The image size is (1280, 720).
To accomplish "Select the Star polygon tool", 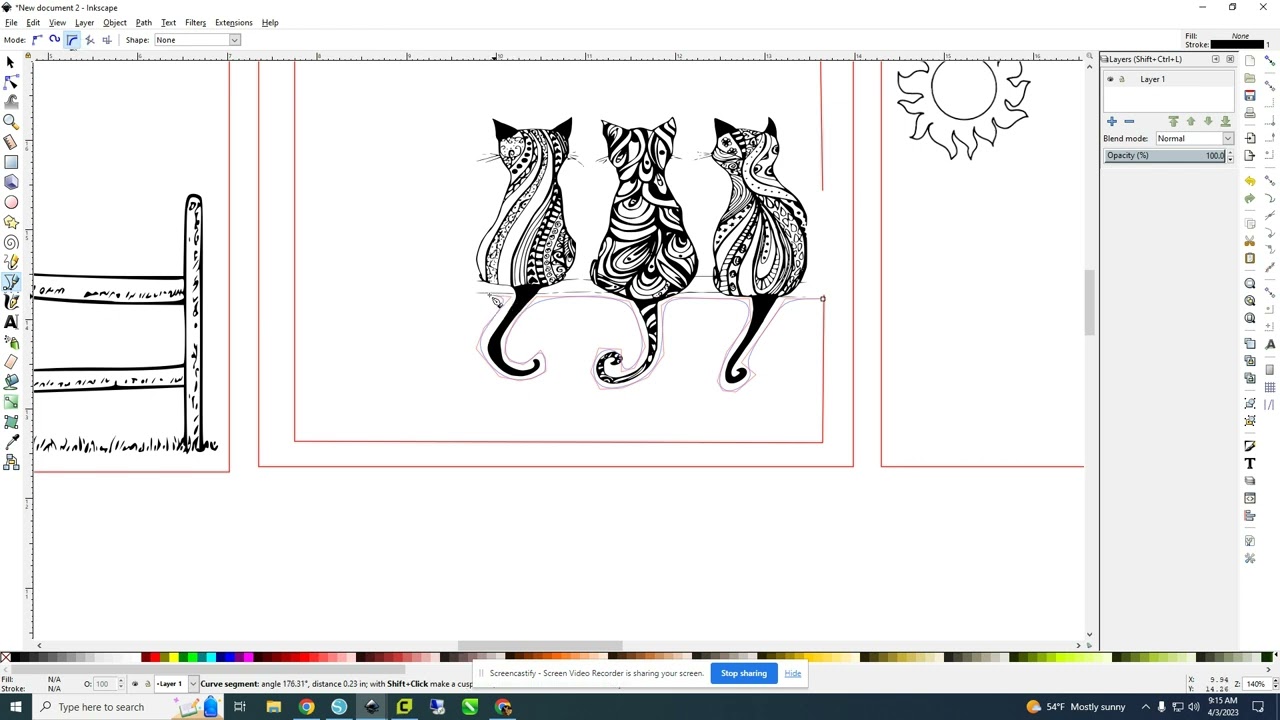I will (x=11, y=222).
